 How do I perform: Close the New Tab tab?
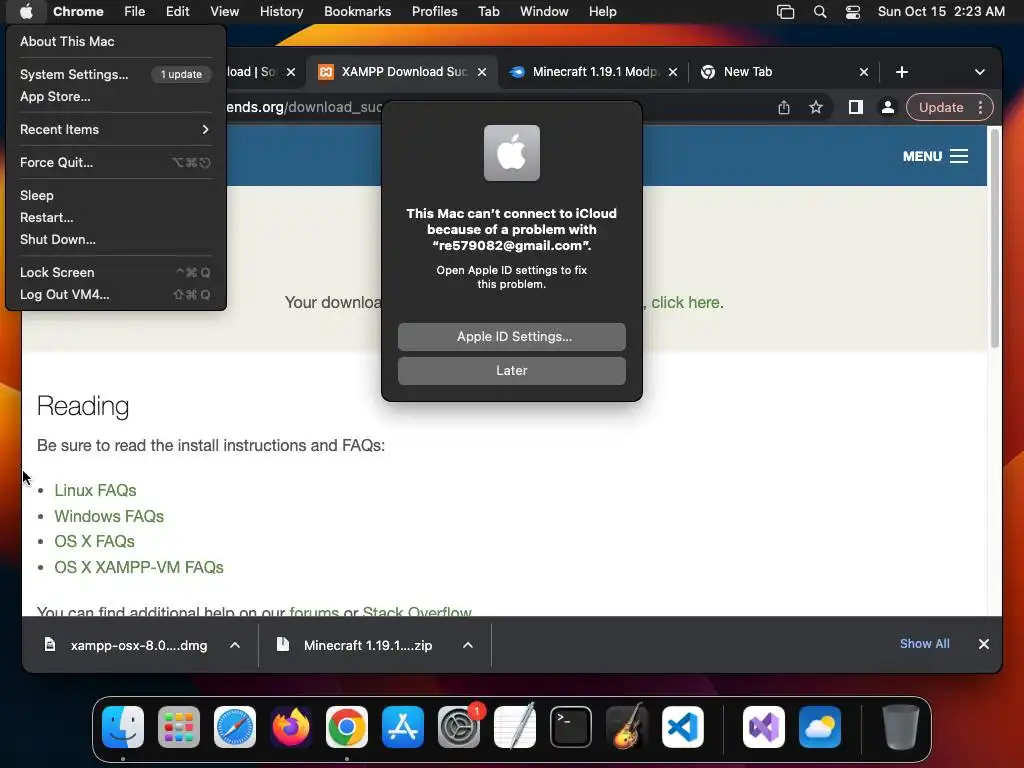[x=863, y=72]
